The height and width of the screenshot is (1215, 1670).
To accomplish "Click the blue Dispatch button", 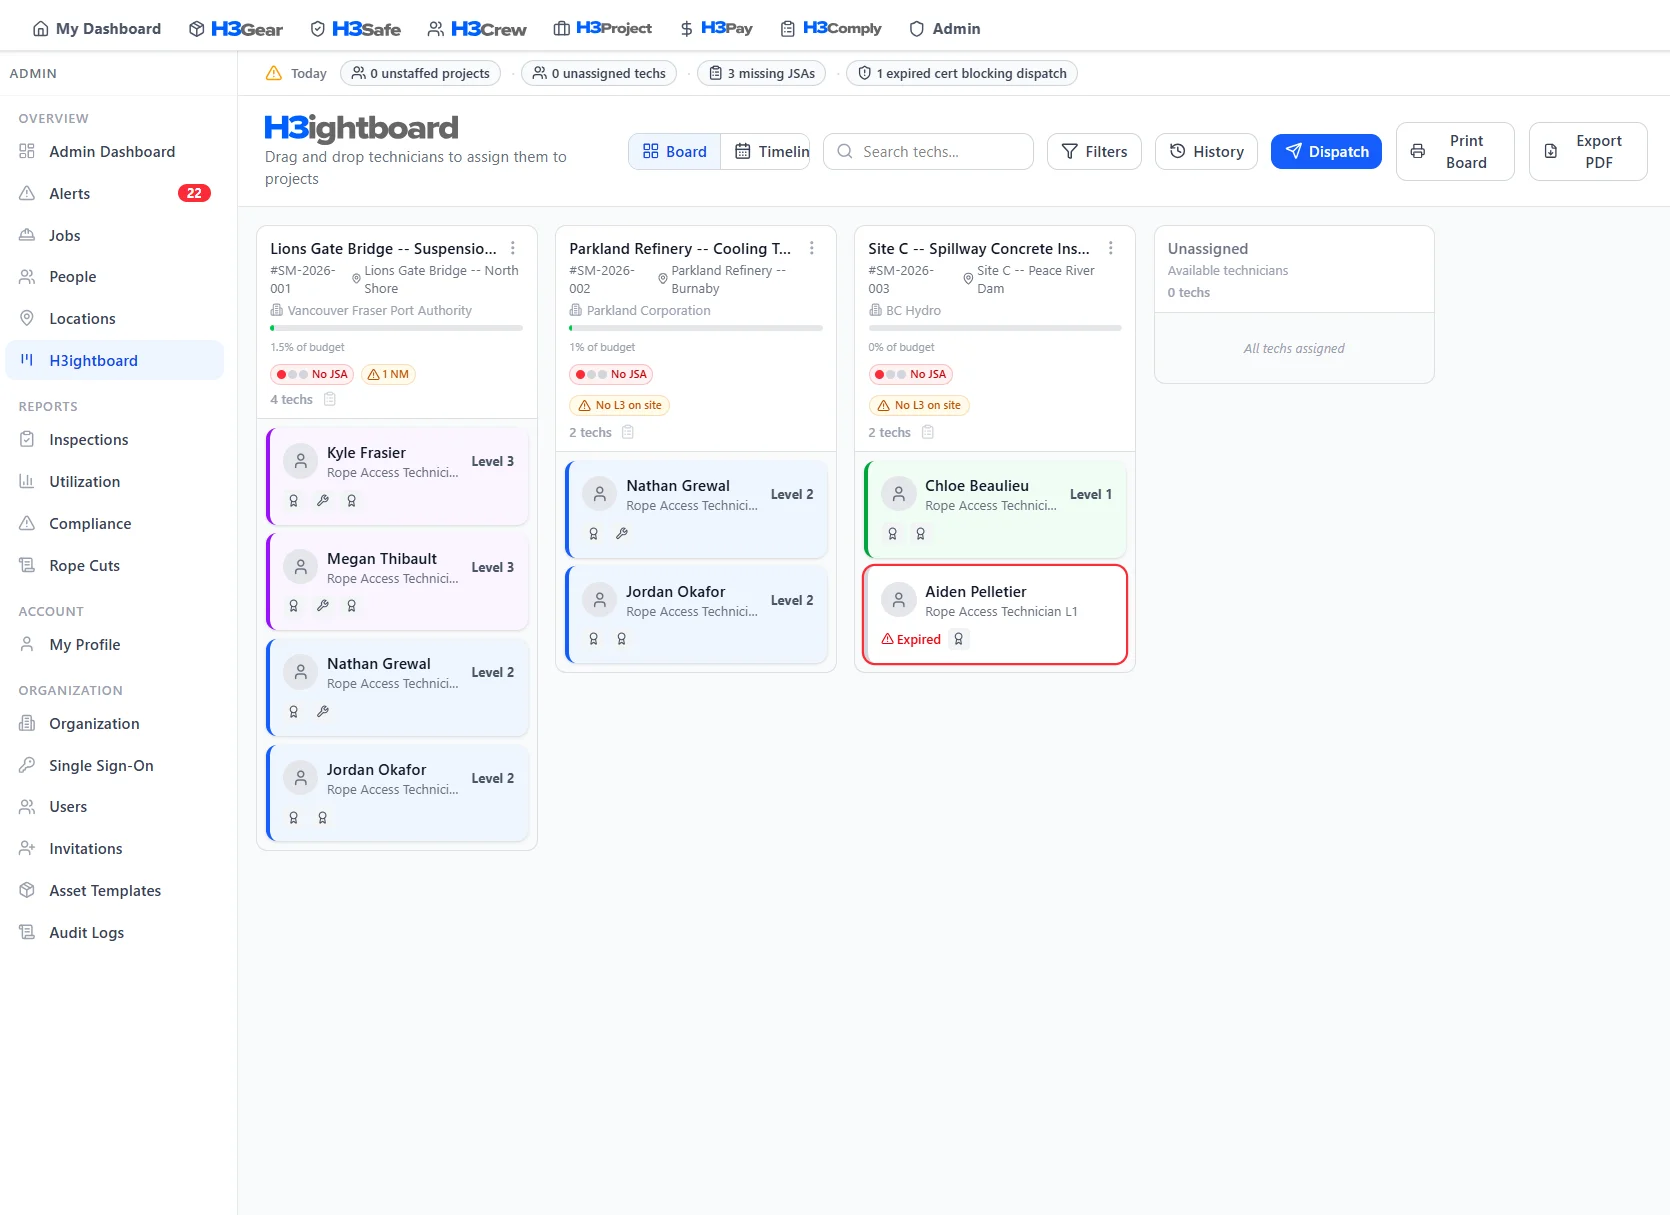I will coord(1326,152).
